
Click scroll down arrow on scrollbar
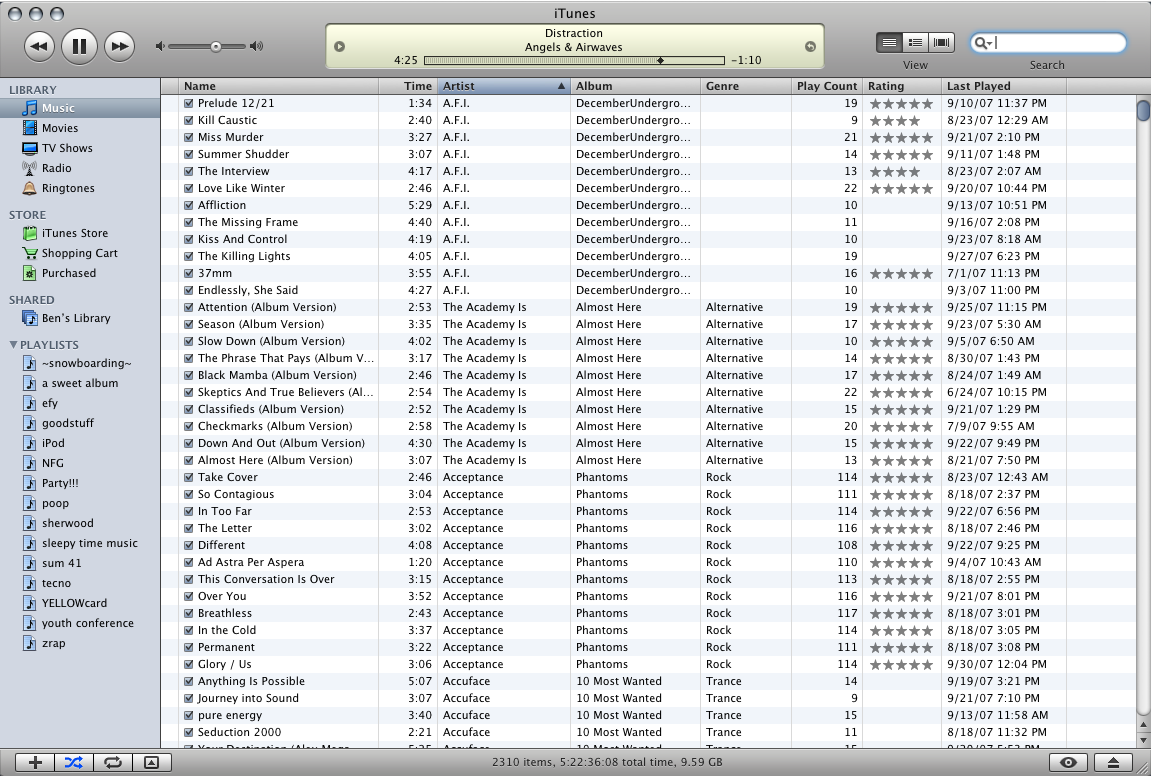(x=1143, y=739)
